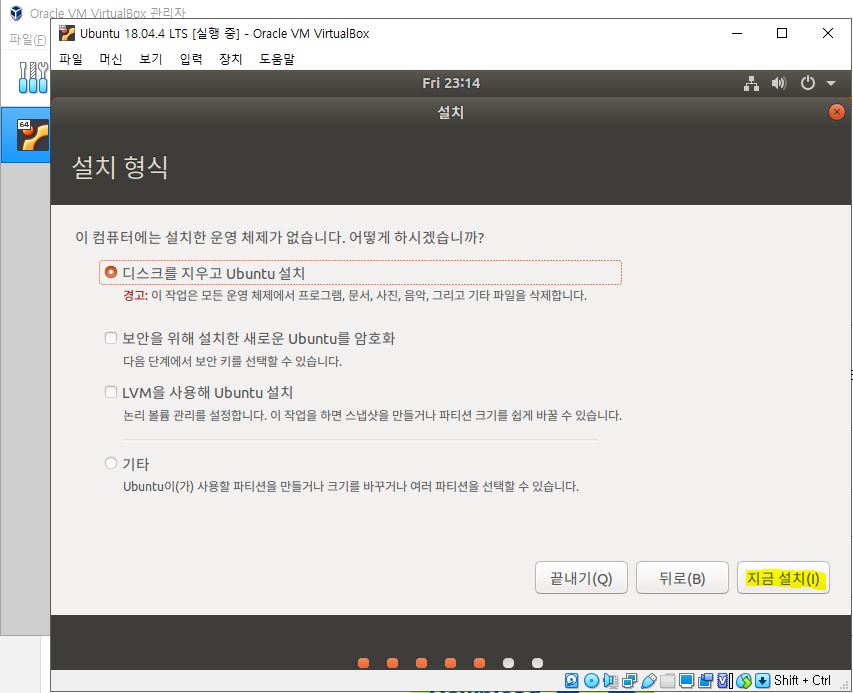Open the '장치' menu

click(x=231, y=59)
